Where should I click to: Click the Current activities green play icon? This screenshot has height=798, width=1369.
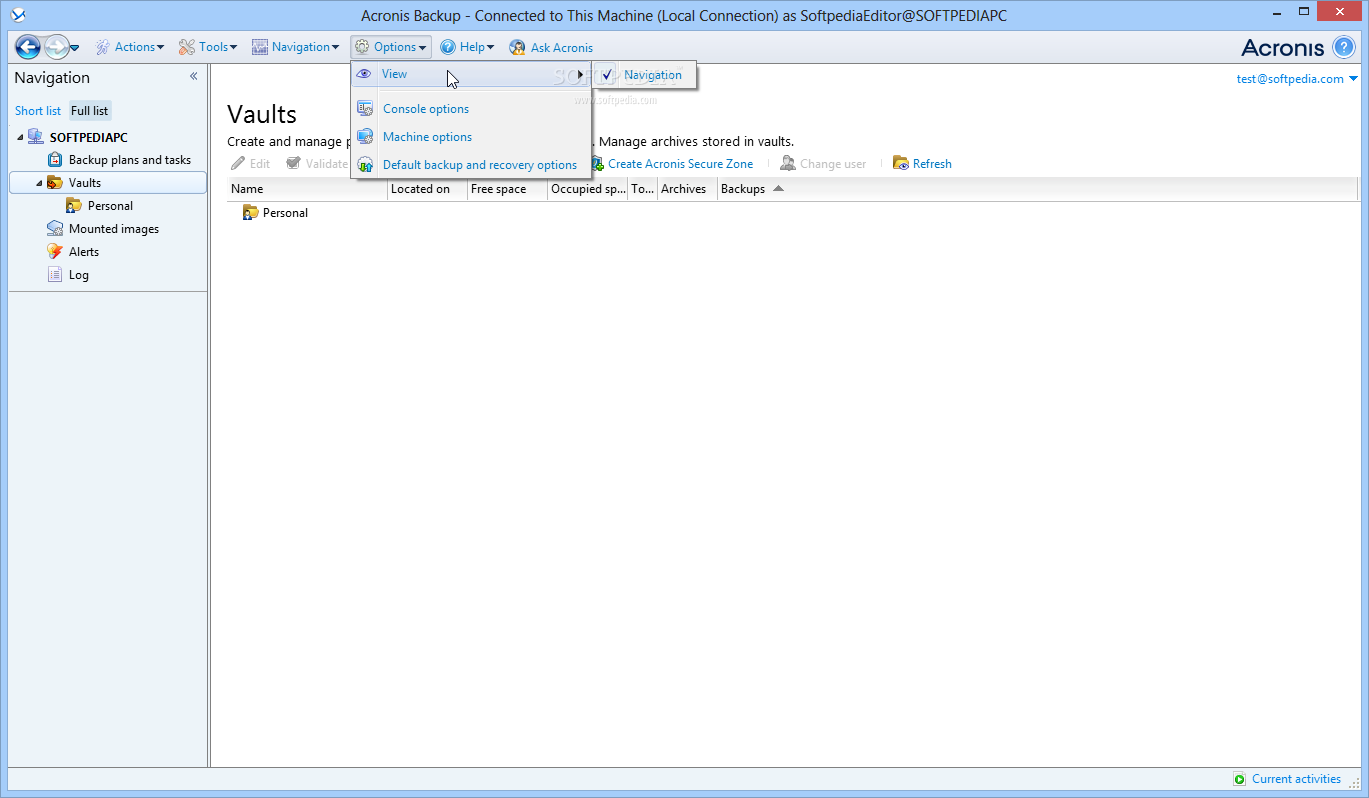click(x=1240, y=779)
